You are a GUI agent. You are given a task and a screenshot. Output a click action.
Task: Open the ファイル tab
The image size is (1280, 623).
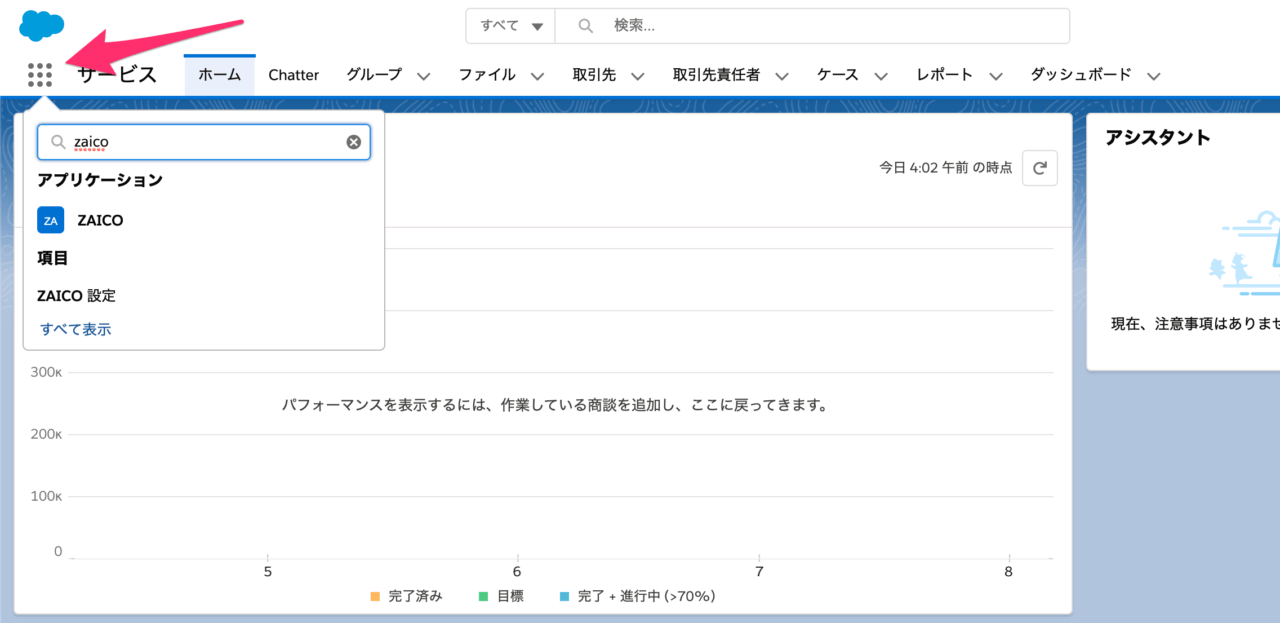coord(487,75)
